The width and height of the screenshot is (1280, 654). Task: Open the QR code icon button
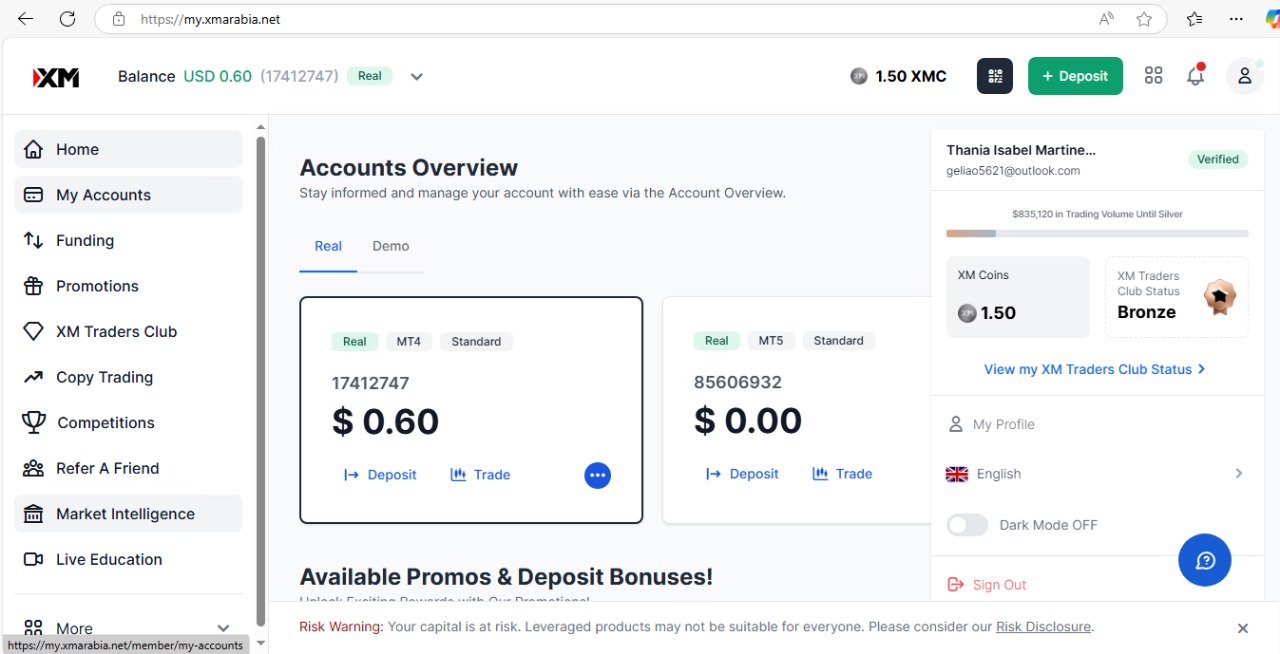point(994,76)
